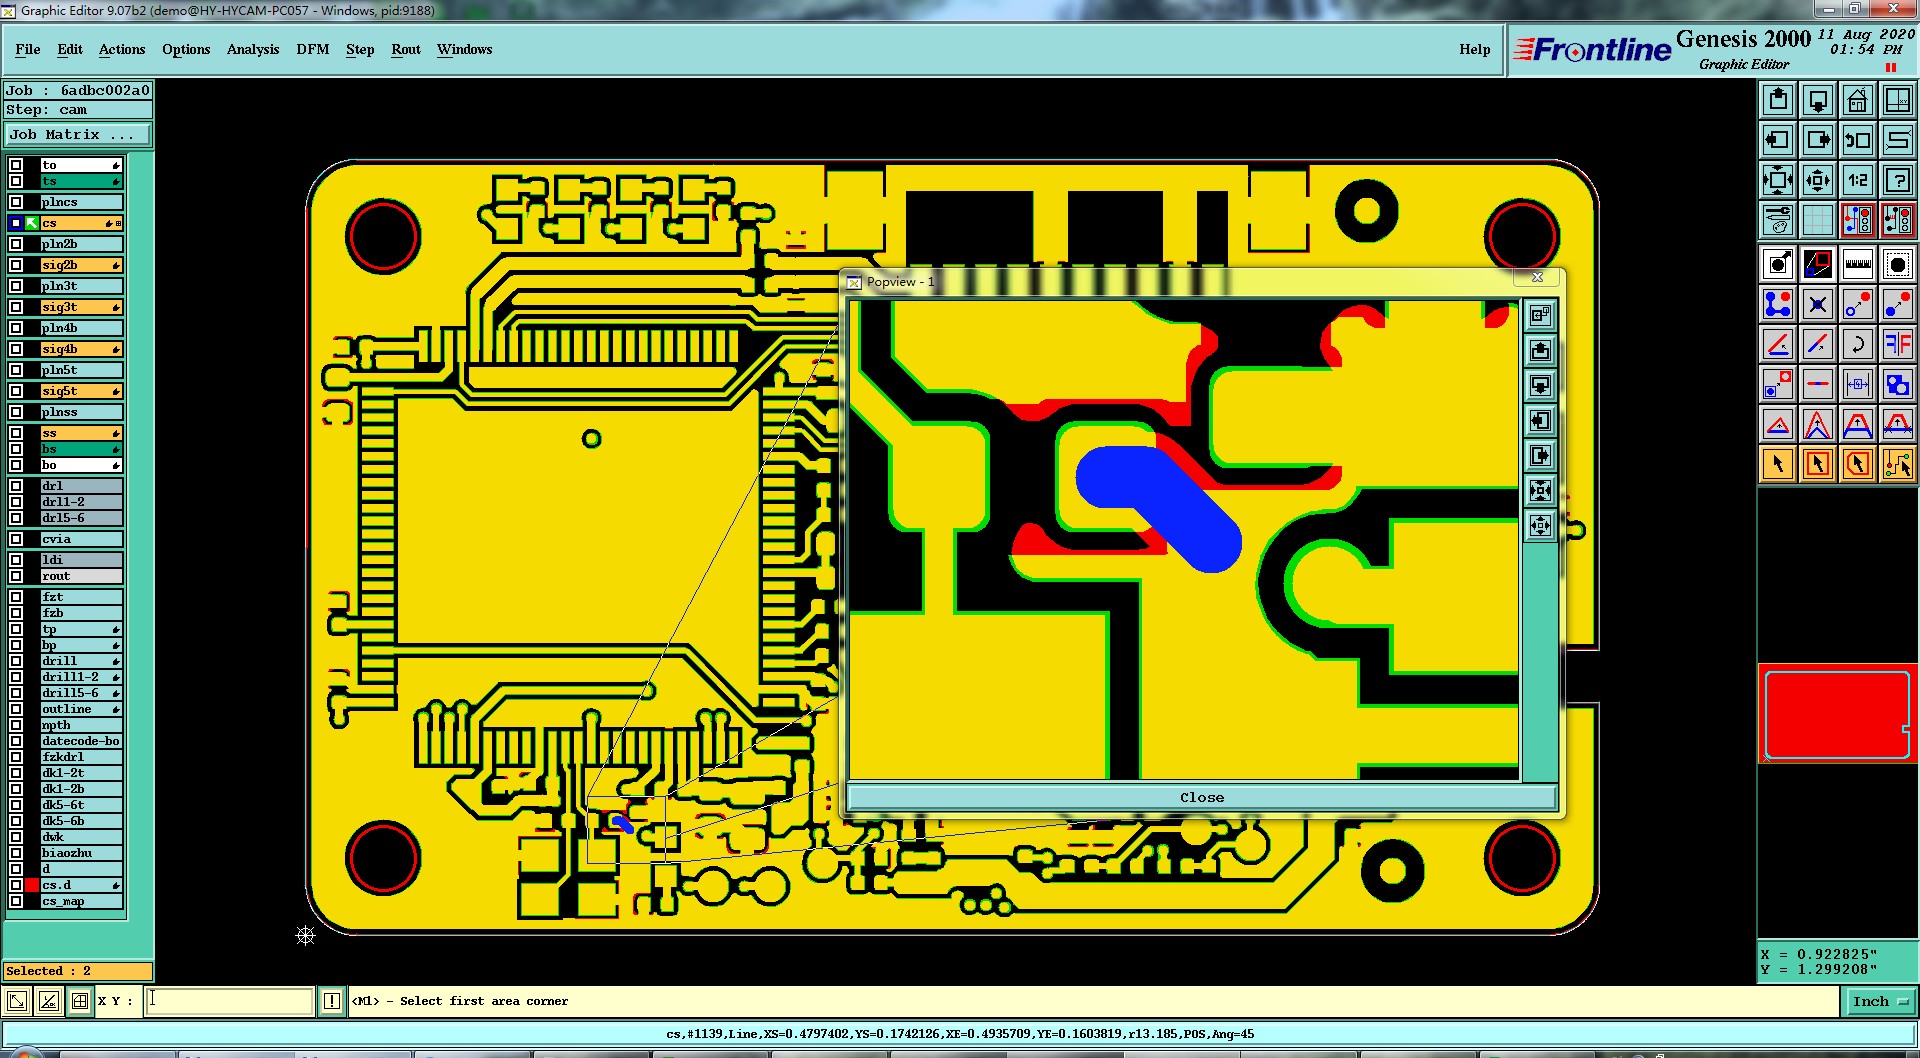Toggle display checkbox for layer 'sig2b'
This screenshot has height=1058, width=1920.
[x=16, y=265]
